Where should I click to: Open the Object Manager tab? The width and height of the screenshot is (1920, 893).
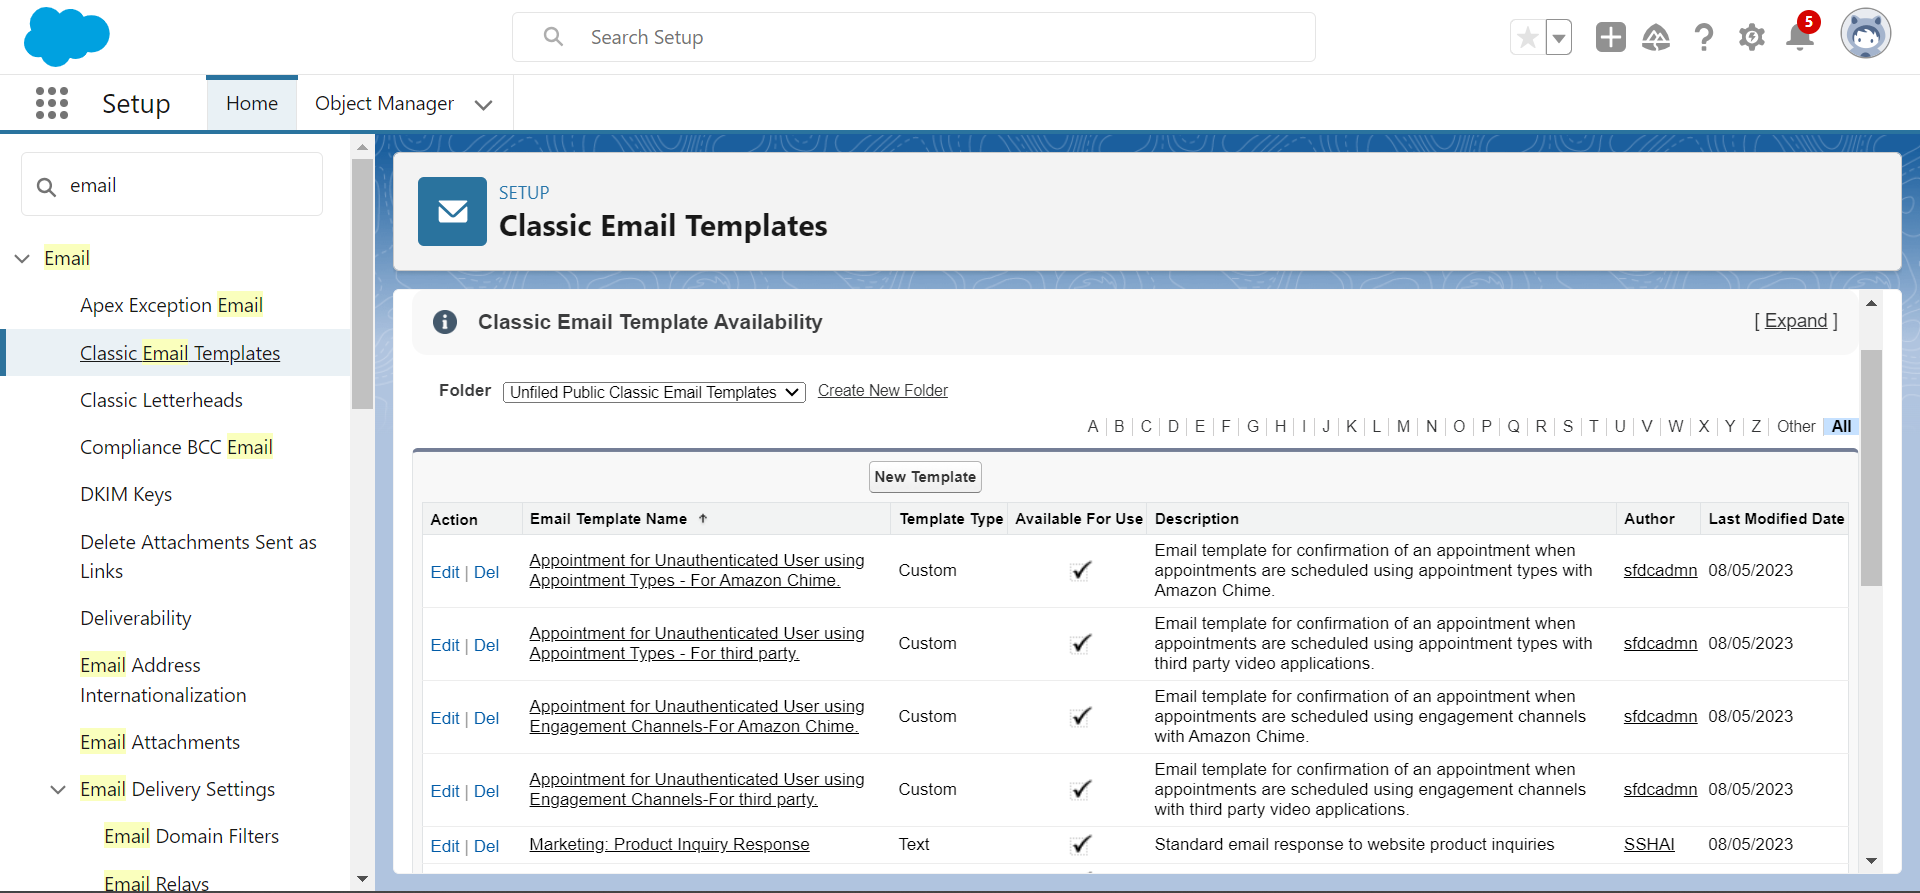click(x=384, y=103)
